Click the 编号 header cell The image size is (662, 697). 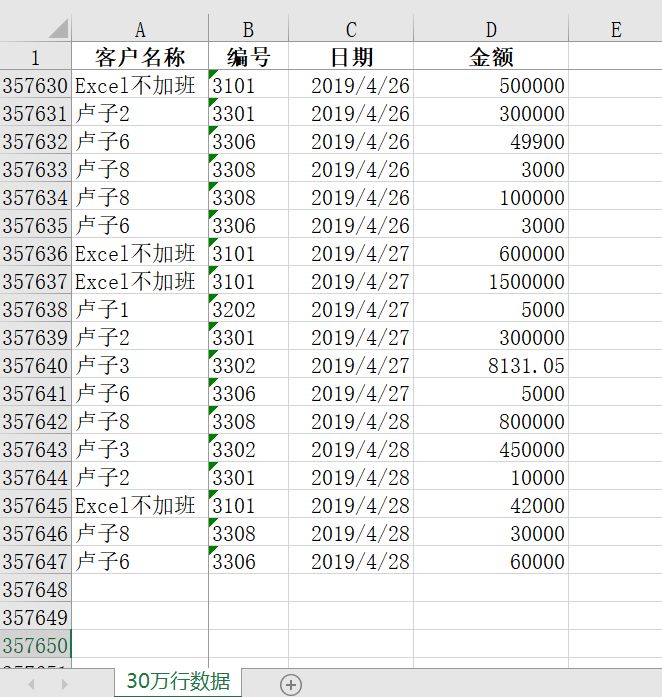[x=248, y=56]
